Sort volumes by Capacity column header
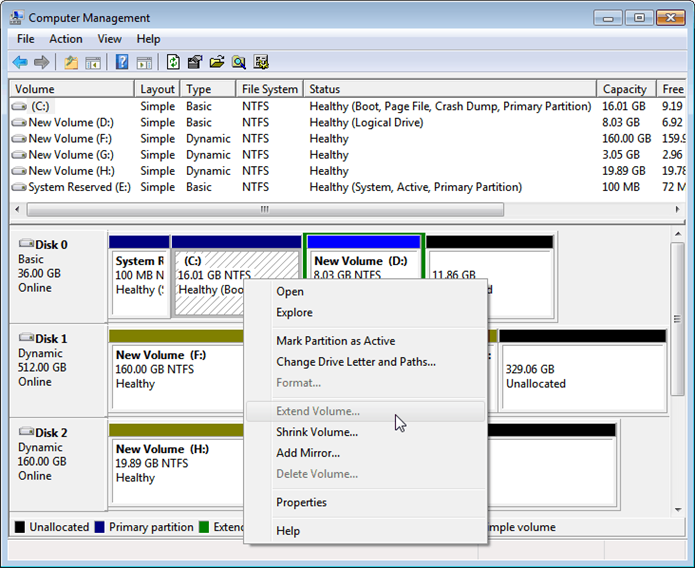Viewport: 695px width, 568px height. (x=625, y=89)
